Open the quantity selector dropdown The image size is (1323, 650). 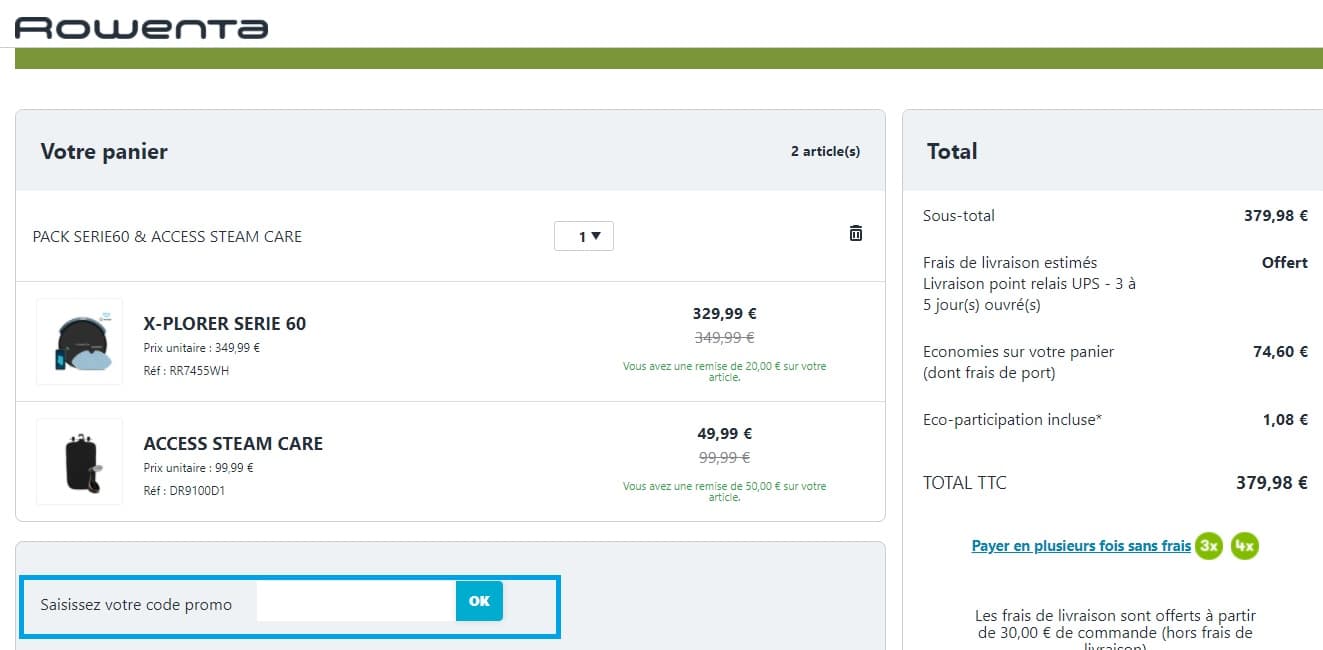584,235
